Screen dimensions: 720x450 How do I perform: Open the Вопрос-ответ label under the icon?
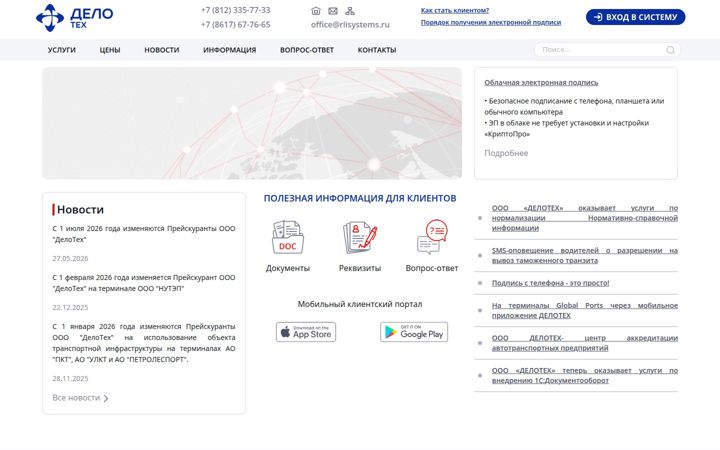pyautogui.click(x=432, y=268)
